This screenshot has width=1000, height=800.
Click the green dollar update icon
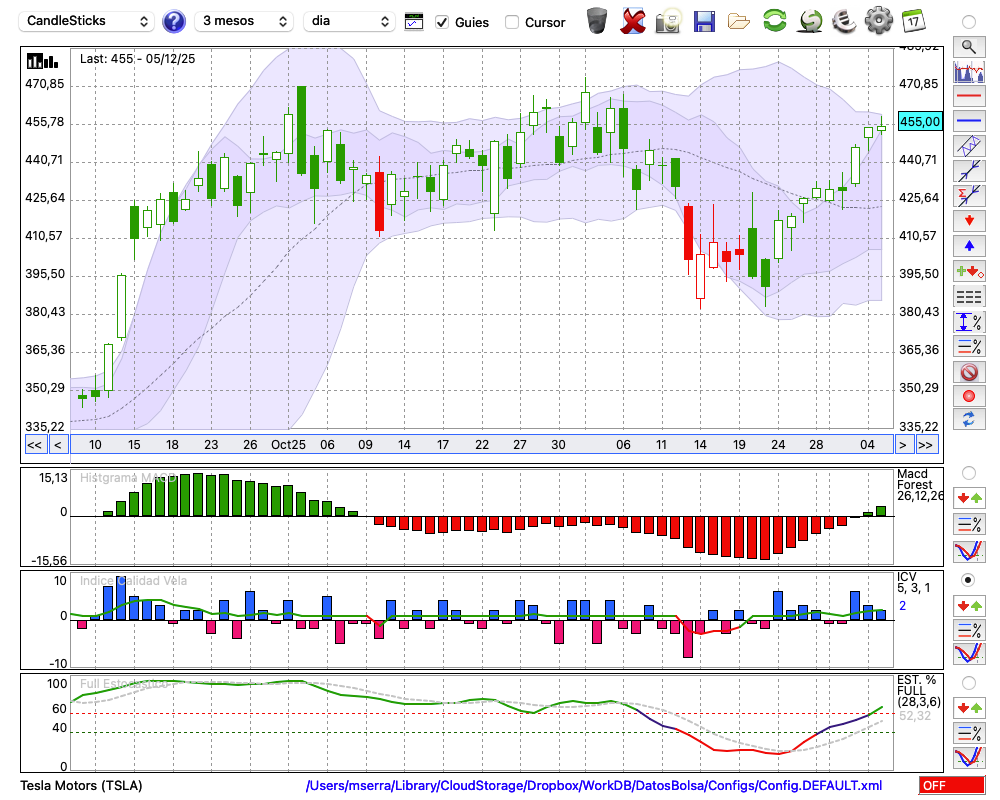coord(810,20)
